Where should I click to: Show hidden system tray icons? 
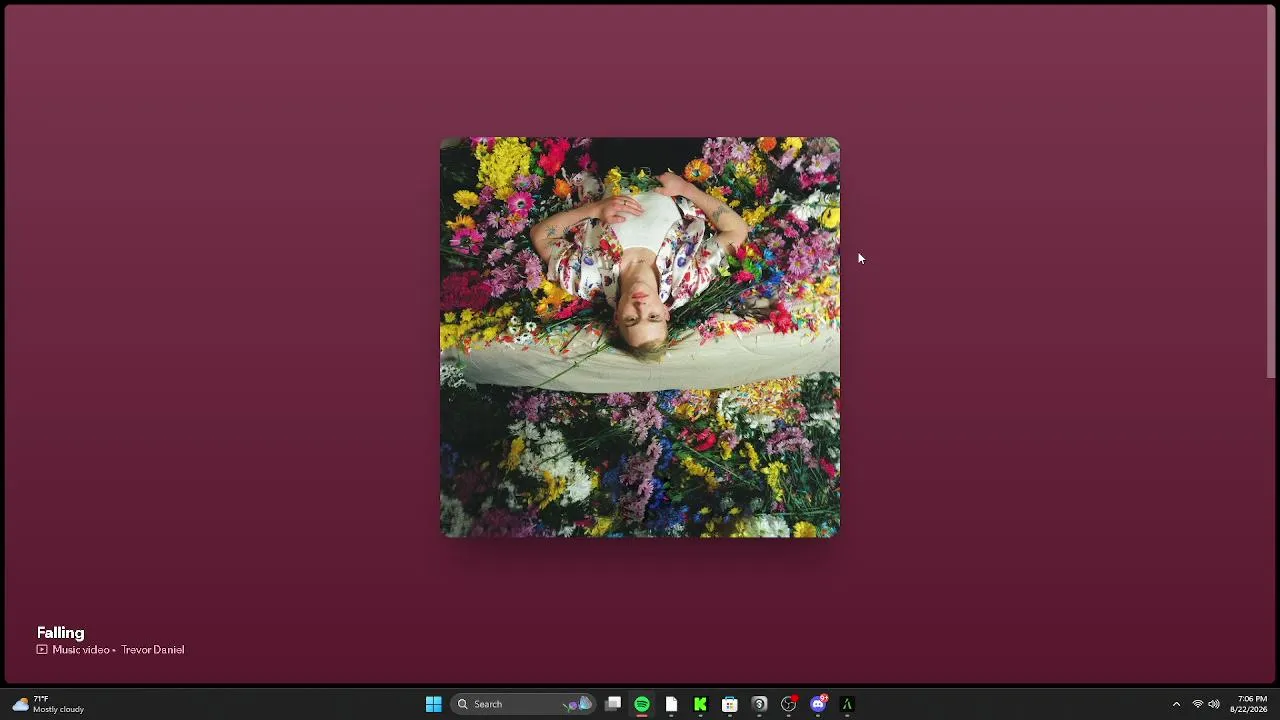point(1176,704)
